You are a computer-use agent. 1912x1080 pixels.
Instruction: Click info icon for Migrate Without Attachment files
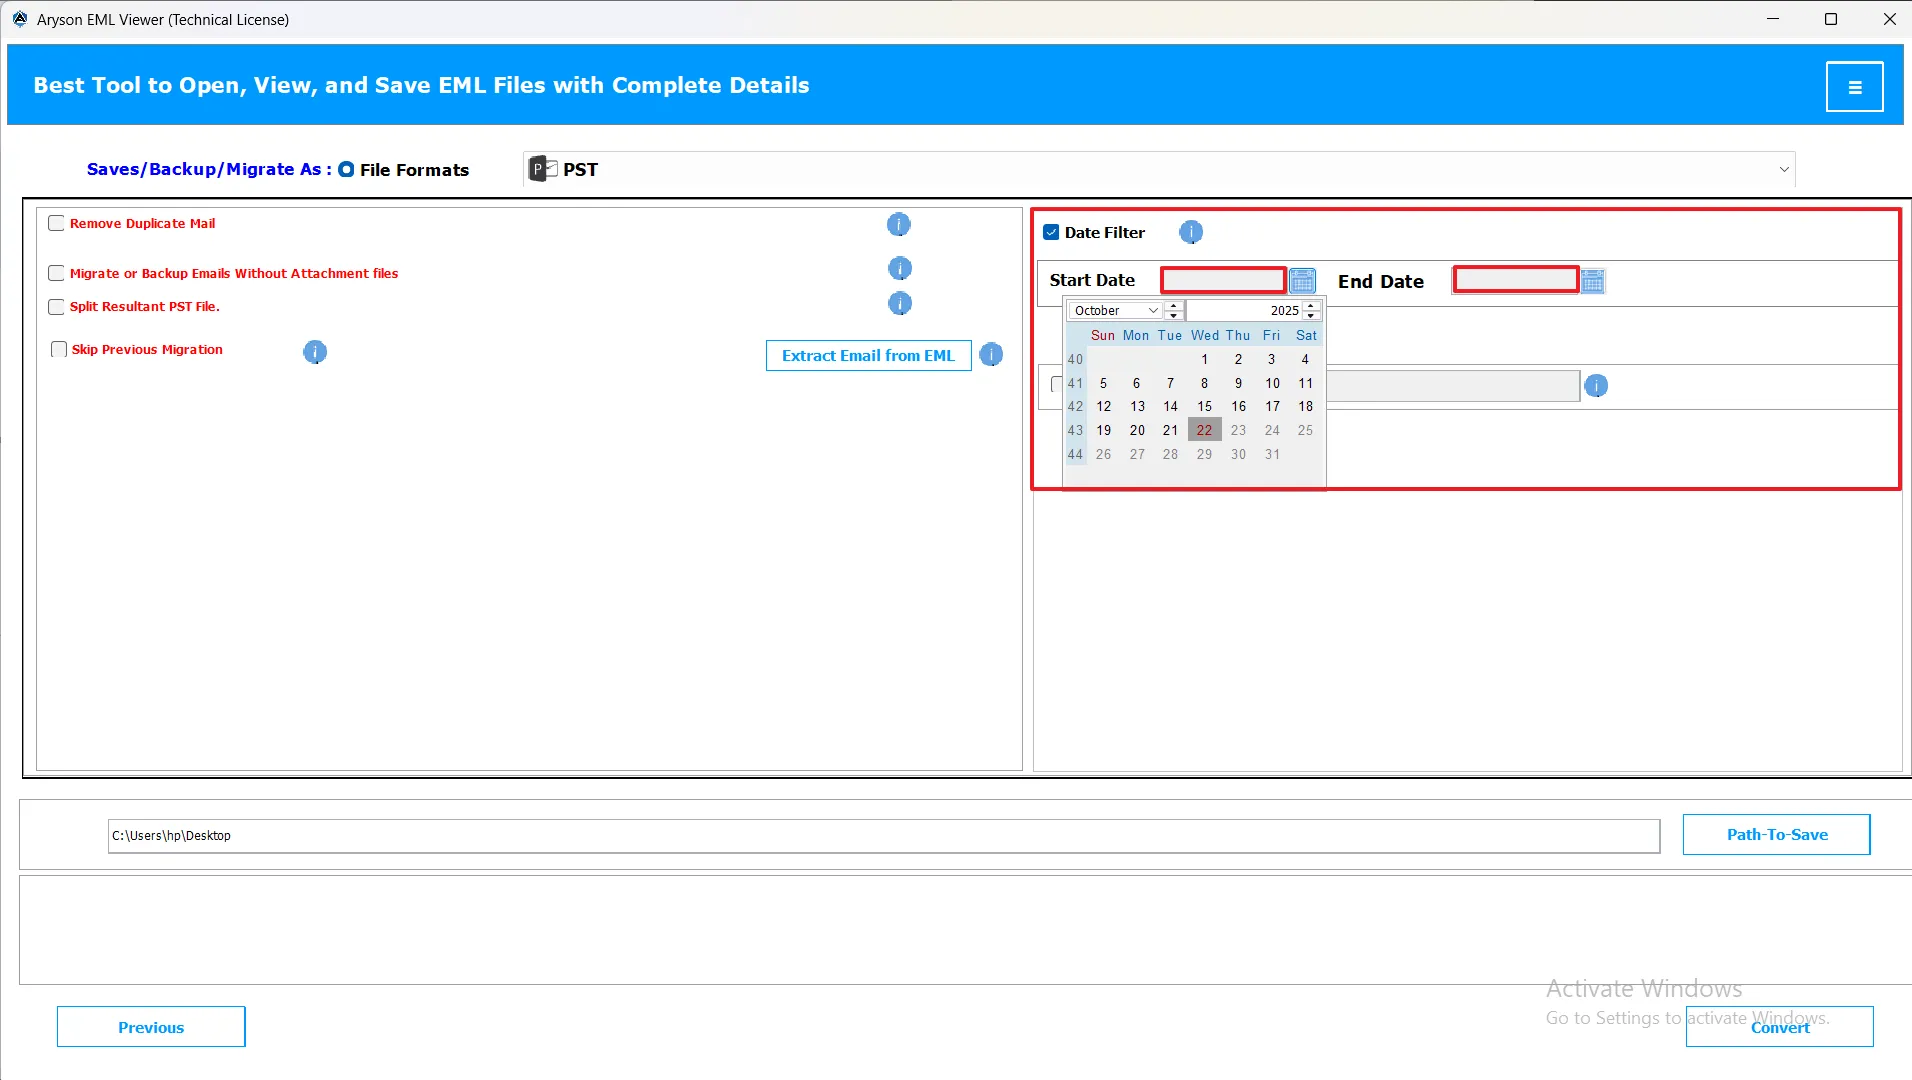[x=899, y=269]
